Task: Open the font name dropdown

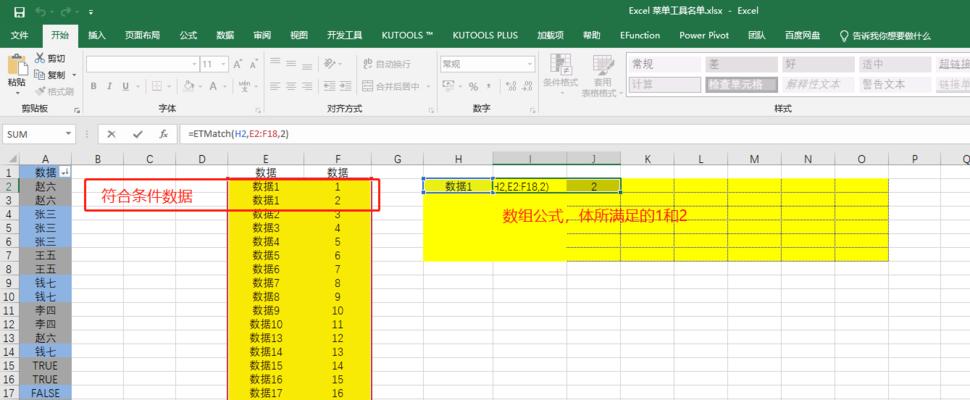Action: 195,64
